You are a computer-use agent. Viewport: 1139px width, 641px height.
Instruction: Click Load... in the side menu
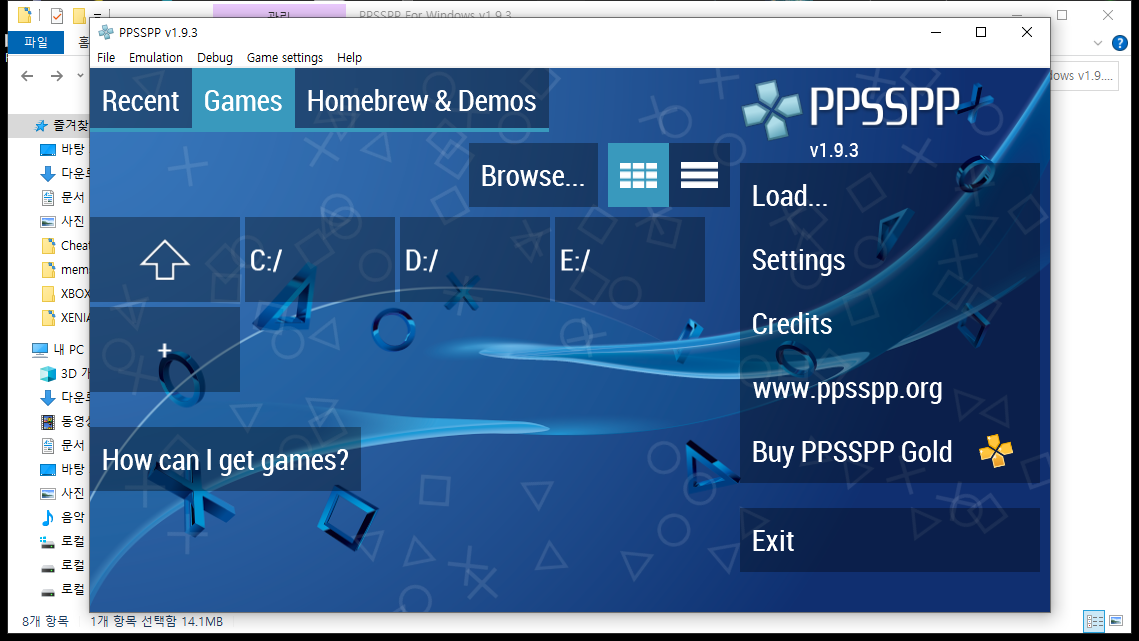(x=890, y=195)
